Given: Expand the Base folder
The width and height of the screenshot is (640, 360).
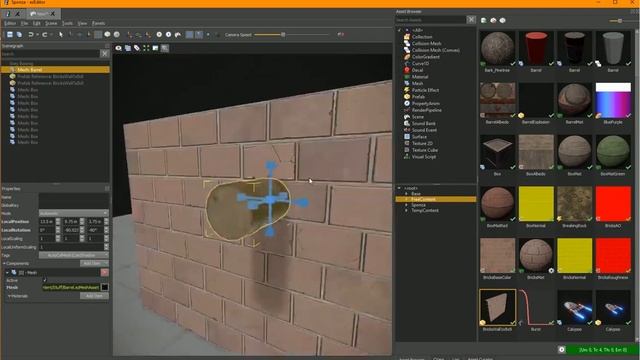Looking at the screenshot, I should pos(407,193).
